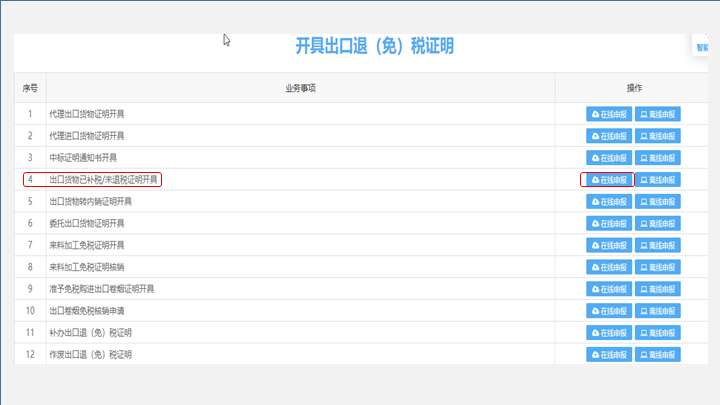The width and height of the screenshot is (720, 405).
Task: Select the row number 7 cell
Action: pyautogui.click(x=30, y=245)
